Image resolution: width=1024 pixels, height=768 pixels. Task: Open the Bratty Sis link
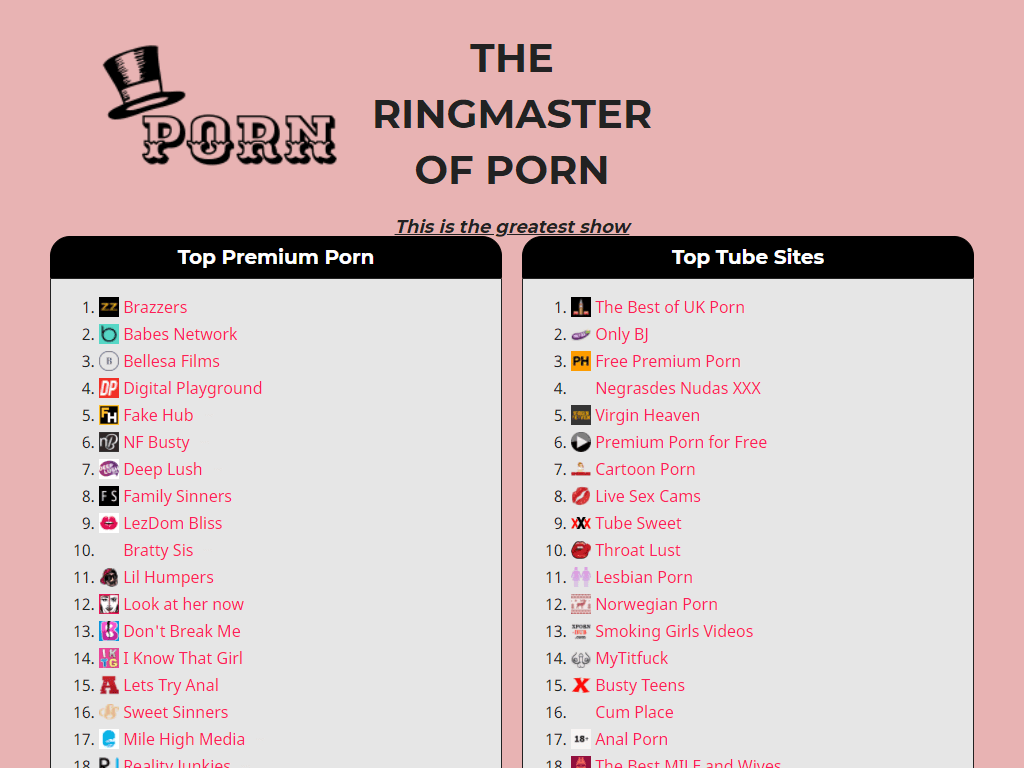click(x=158, y=550)
